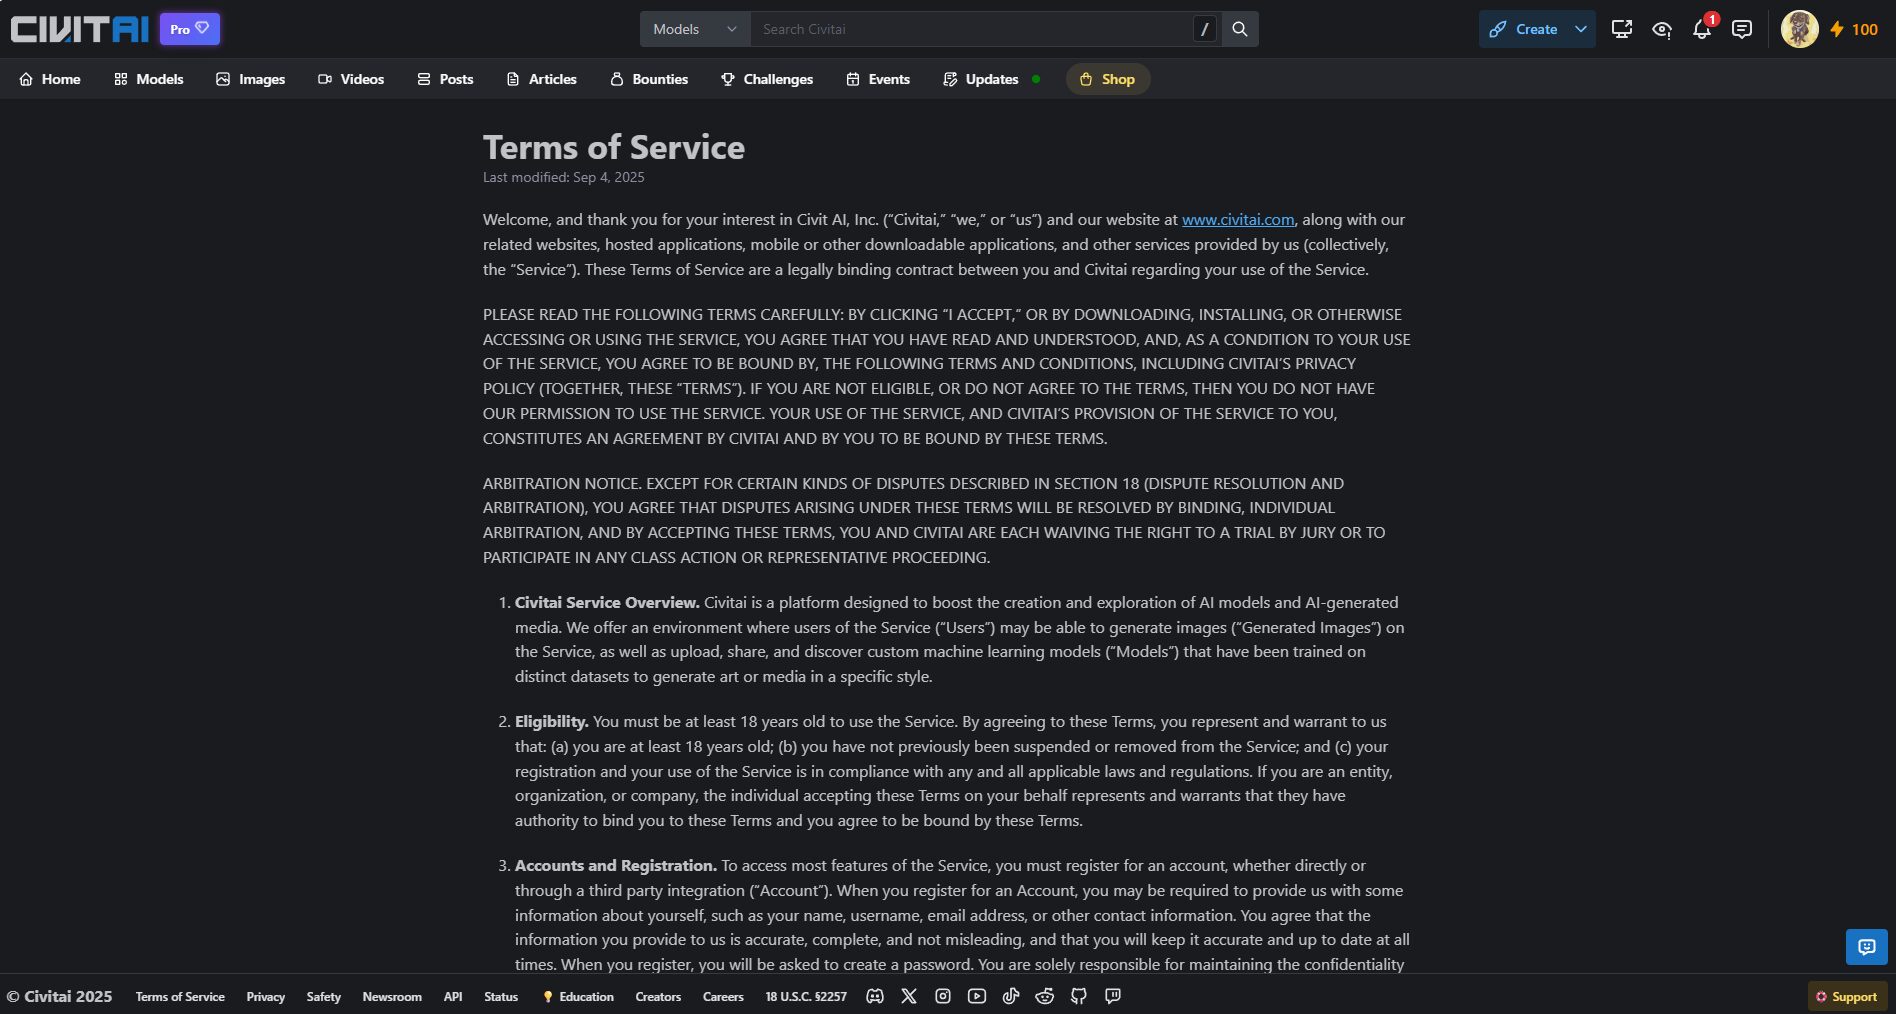1896x1014 pixels.
Task: Click the Terms of Service page heading
Action: tap(614, 147)
